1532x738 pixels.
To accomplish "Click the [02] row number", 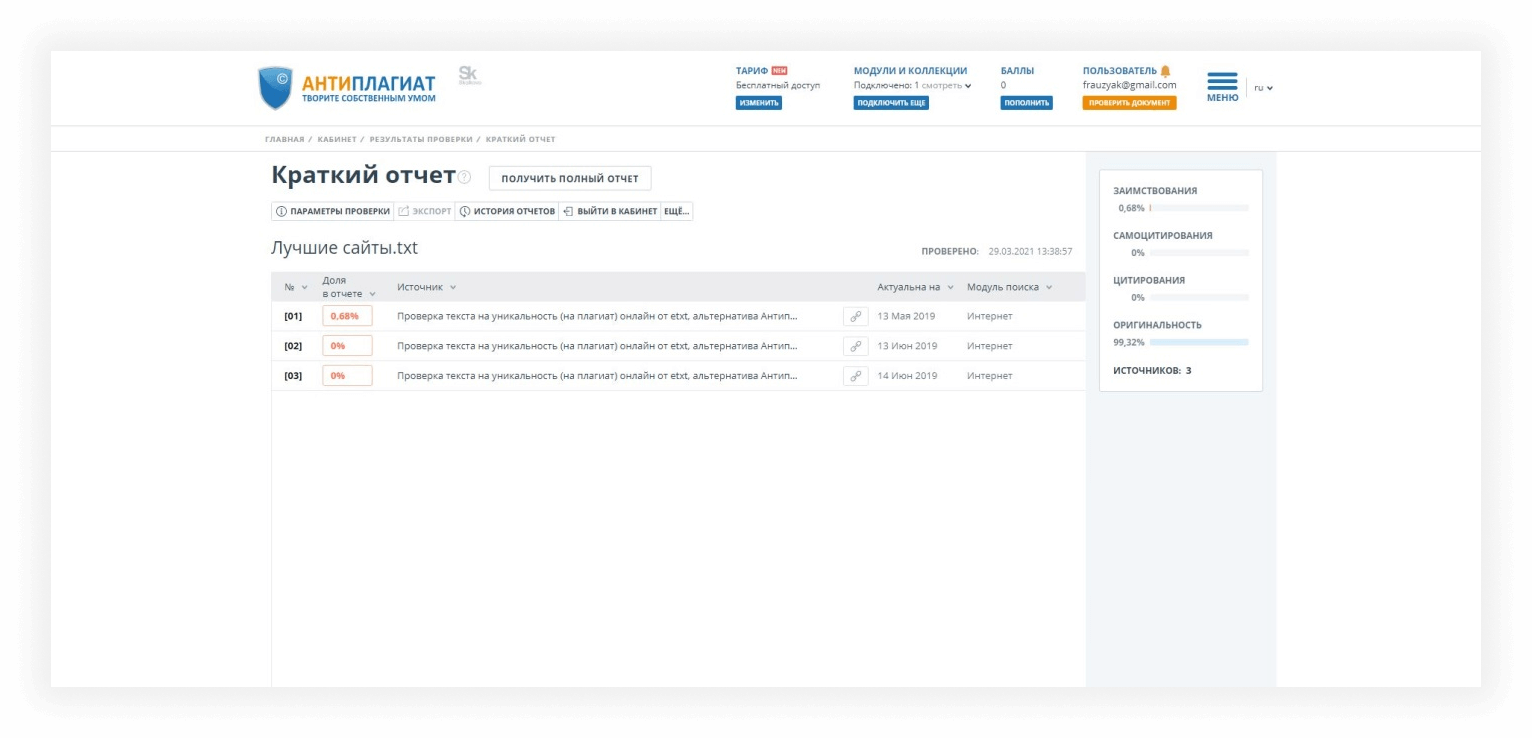I will (x=293, y=346).
